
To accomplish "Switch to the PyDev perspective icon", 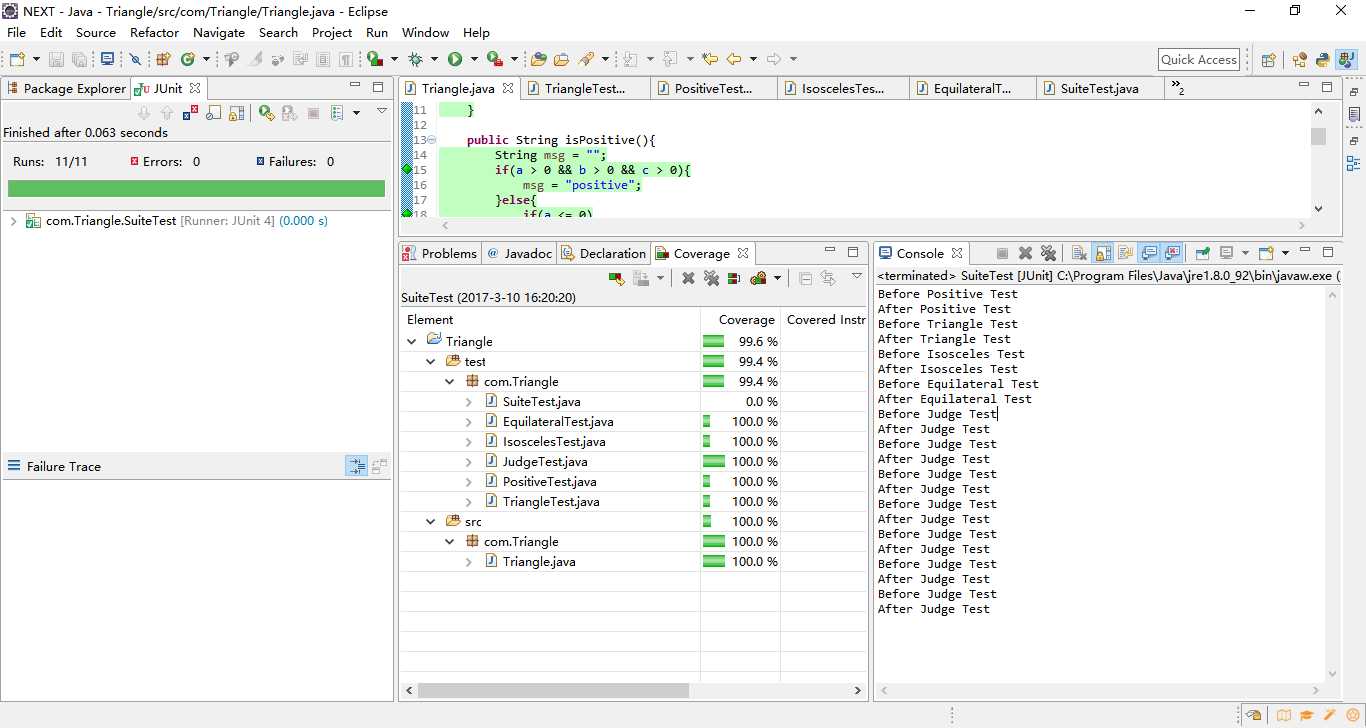I will (x=1322, y=60).
